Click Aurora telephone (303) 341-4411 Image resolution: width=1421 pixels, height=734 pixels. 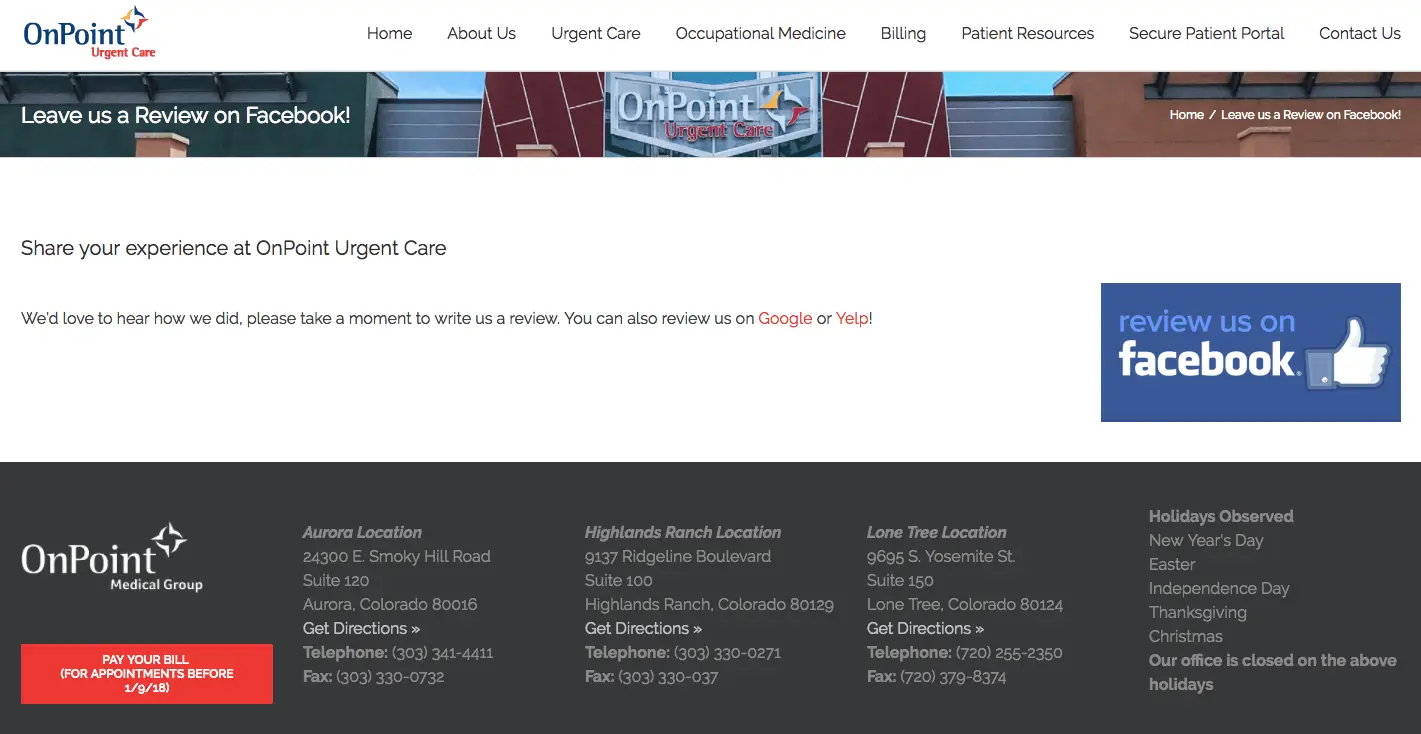(442, 652)
